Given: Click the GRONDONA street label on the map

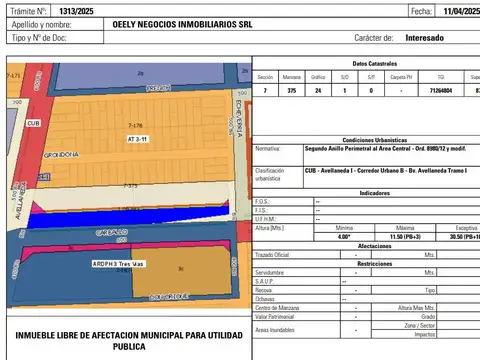Looking at the screenshot, I should click(x=61, y=155).
